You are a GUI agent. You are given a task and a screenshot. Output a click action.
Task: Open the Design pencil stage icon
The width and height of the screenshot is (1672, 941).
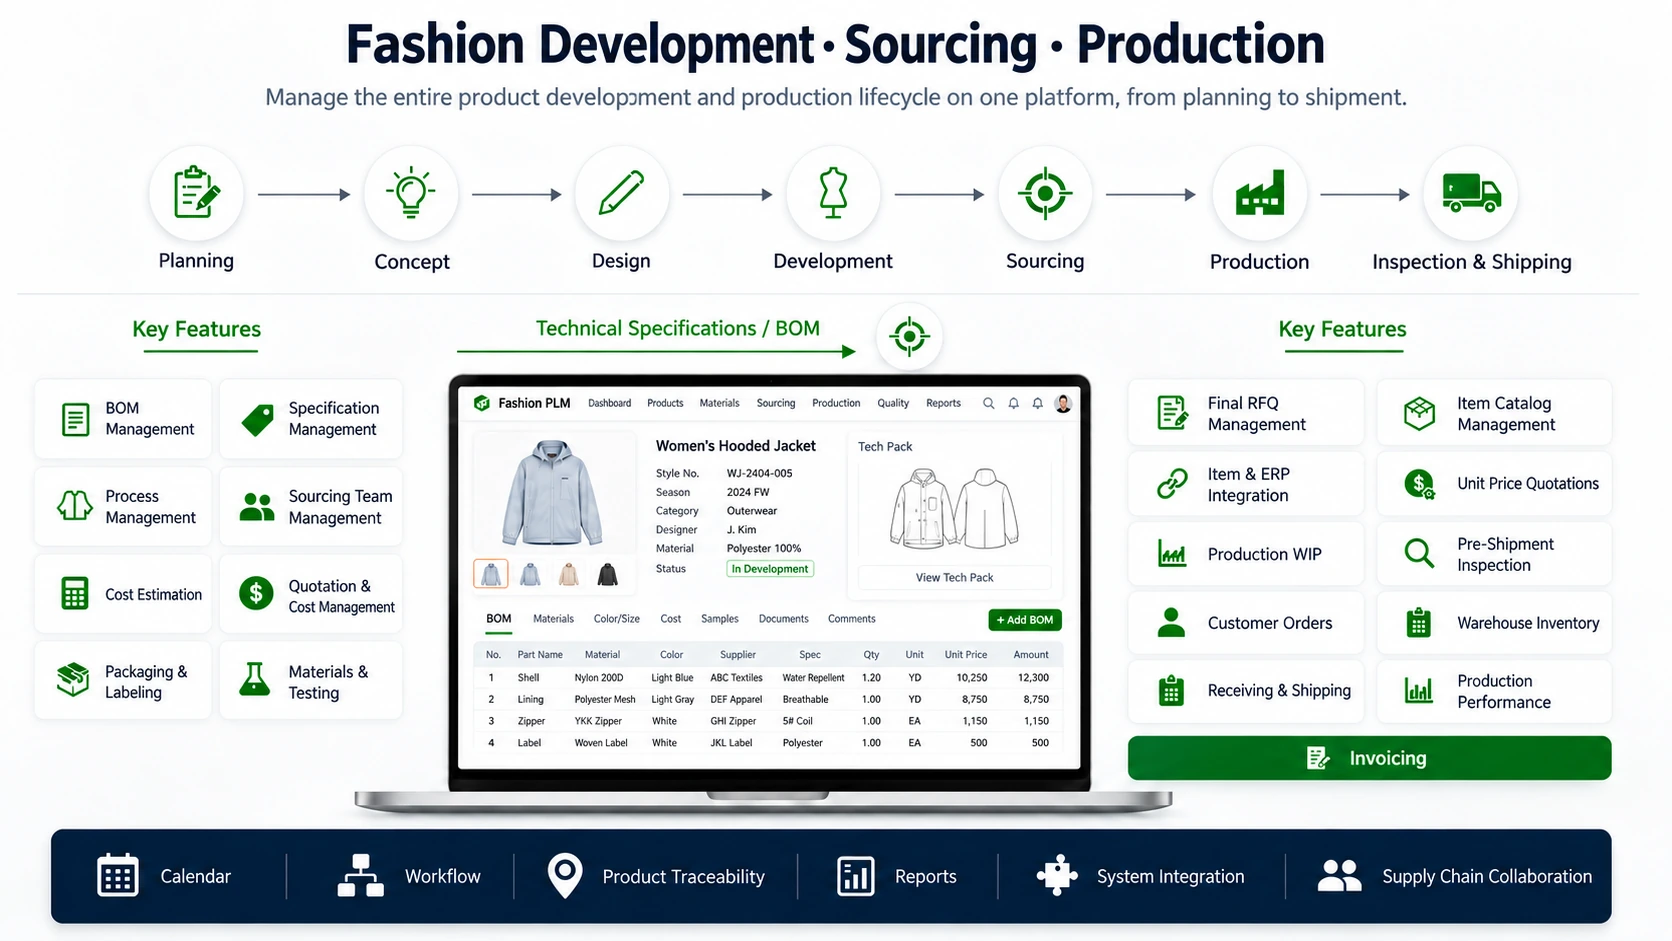click(x=621, y=193)
